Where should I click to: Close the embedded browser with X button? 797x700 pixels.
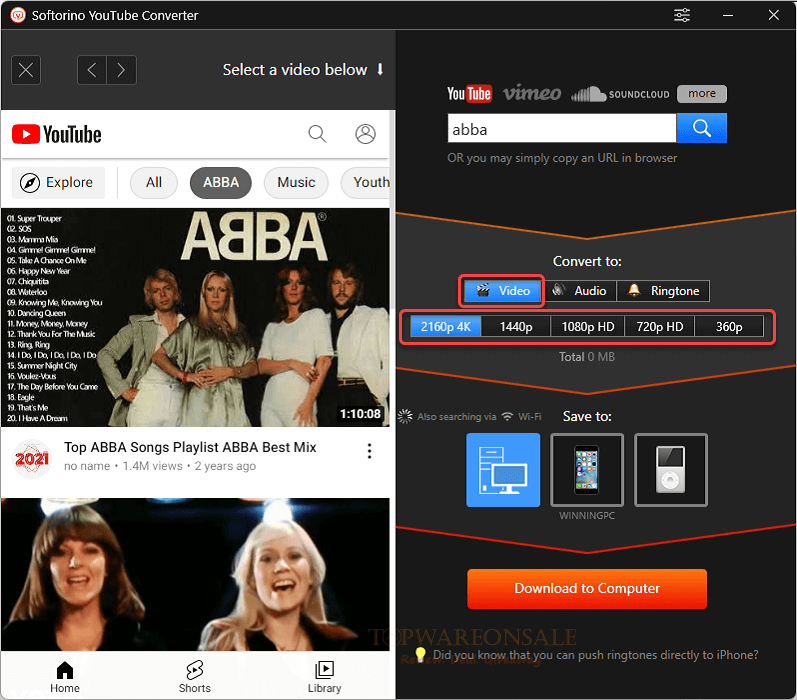pos(26,70)
